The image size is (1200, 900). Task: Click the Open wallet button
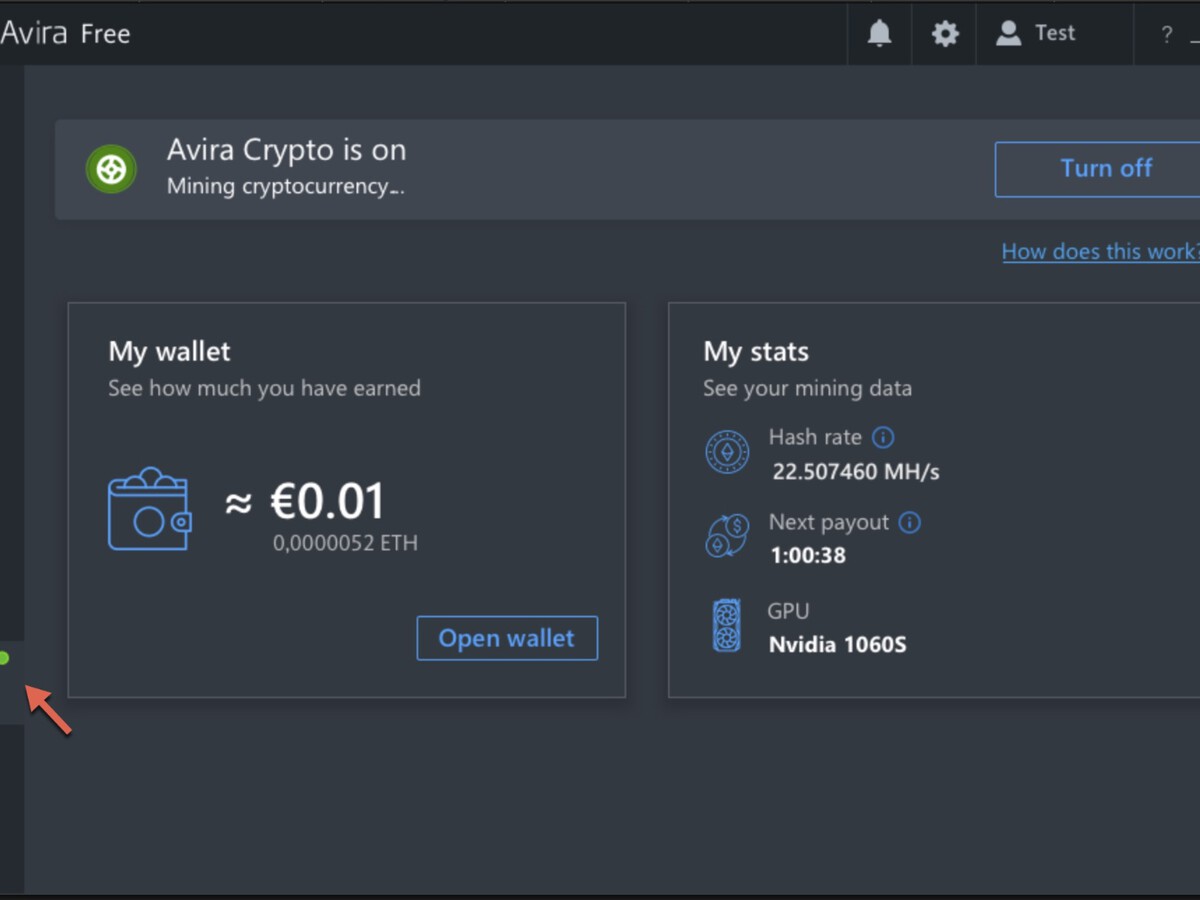[x=507, y=638]
